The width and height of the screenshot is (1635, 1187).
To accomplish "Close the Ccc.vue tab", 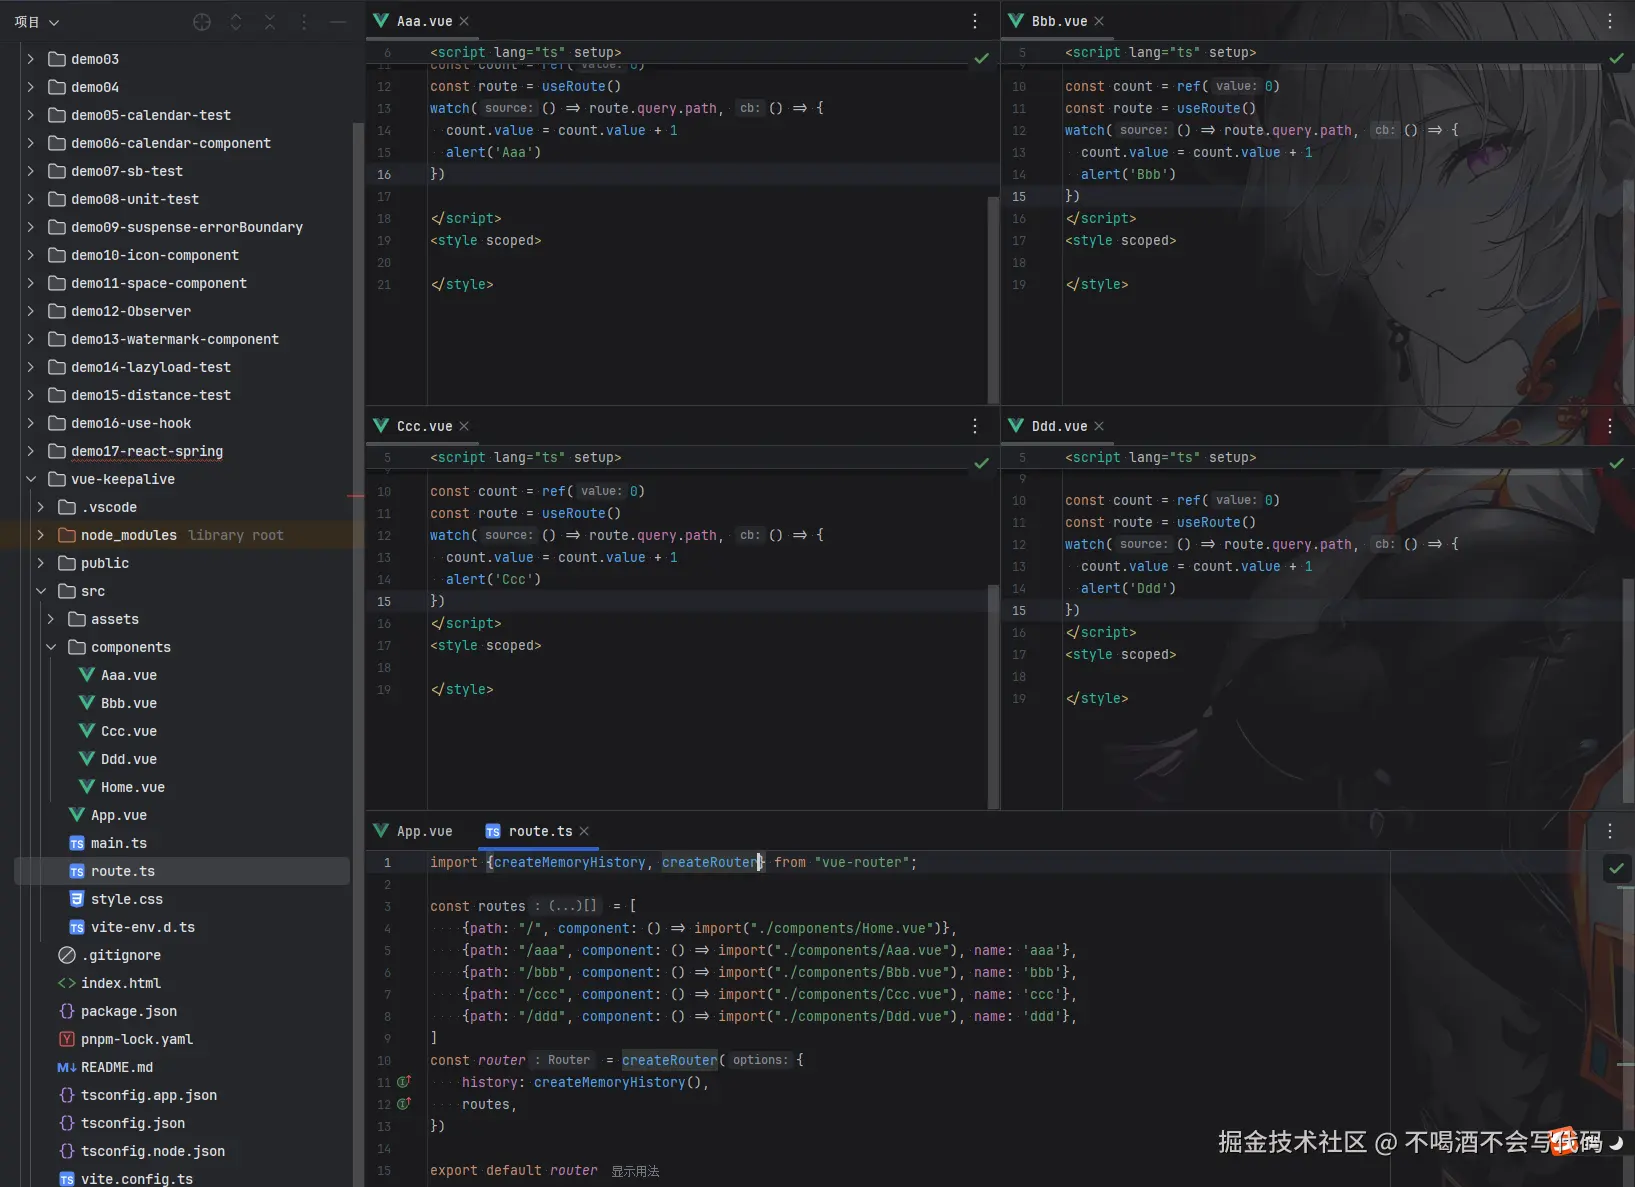I will point(464,426).
